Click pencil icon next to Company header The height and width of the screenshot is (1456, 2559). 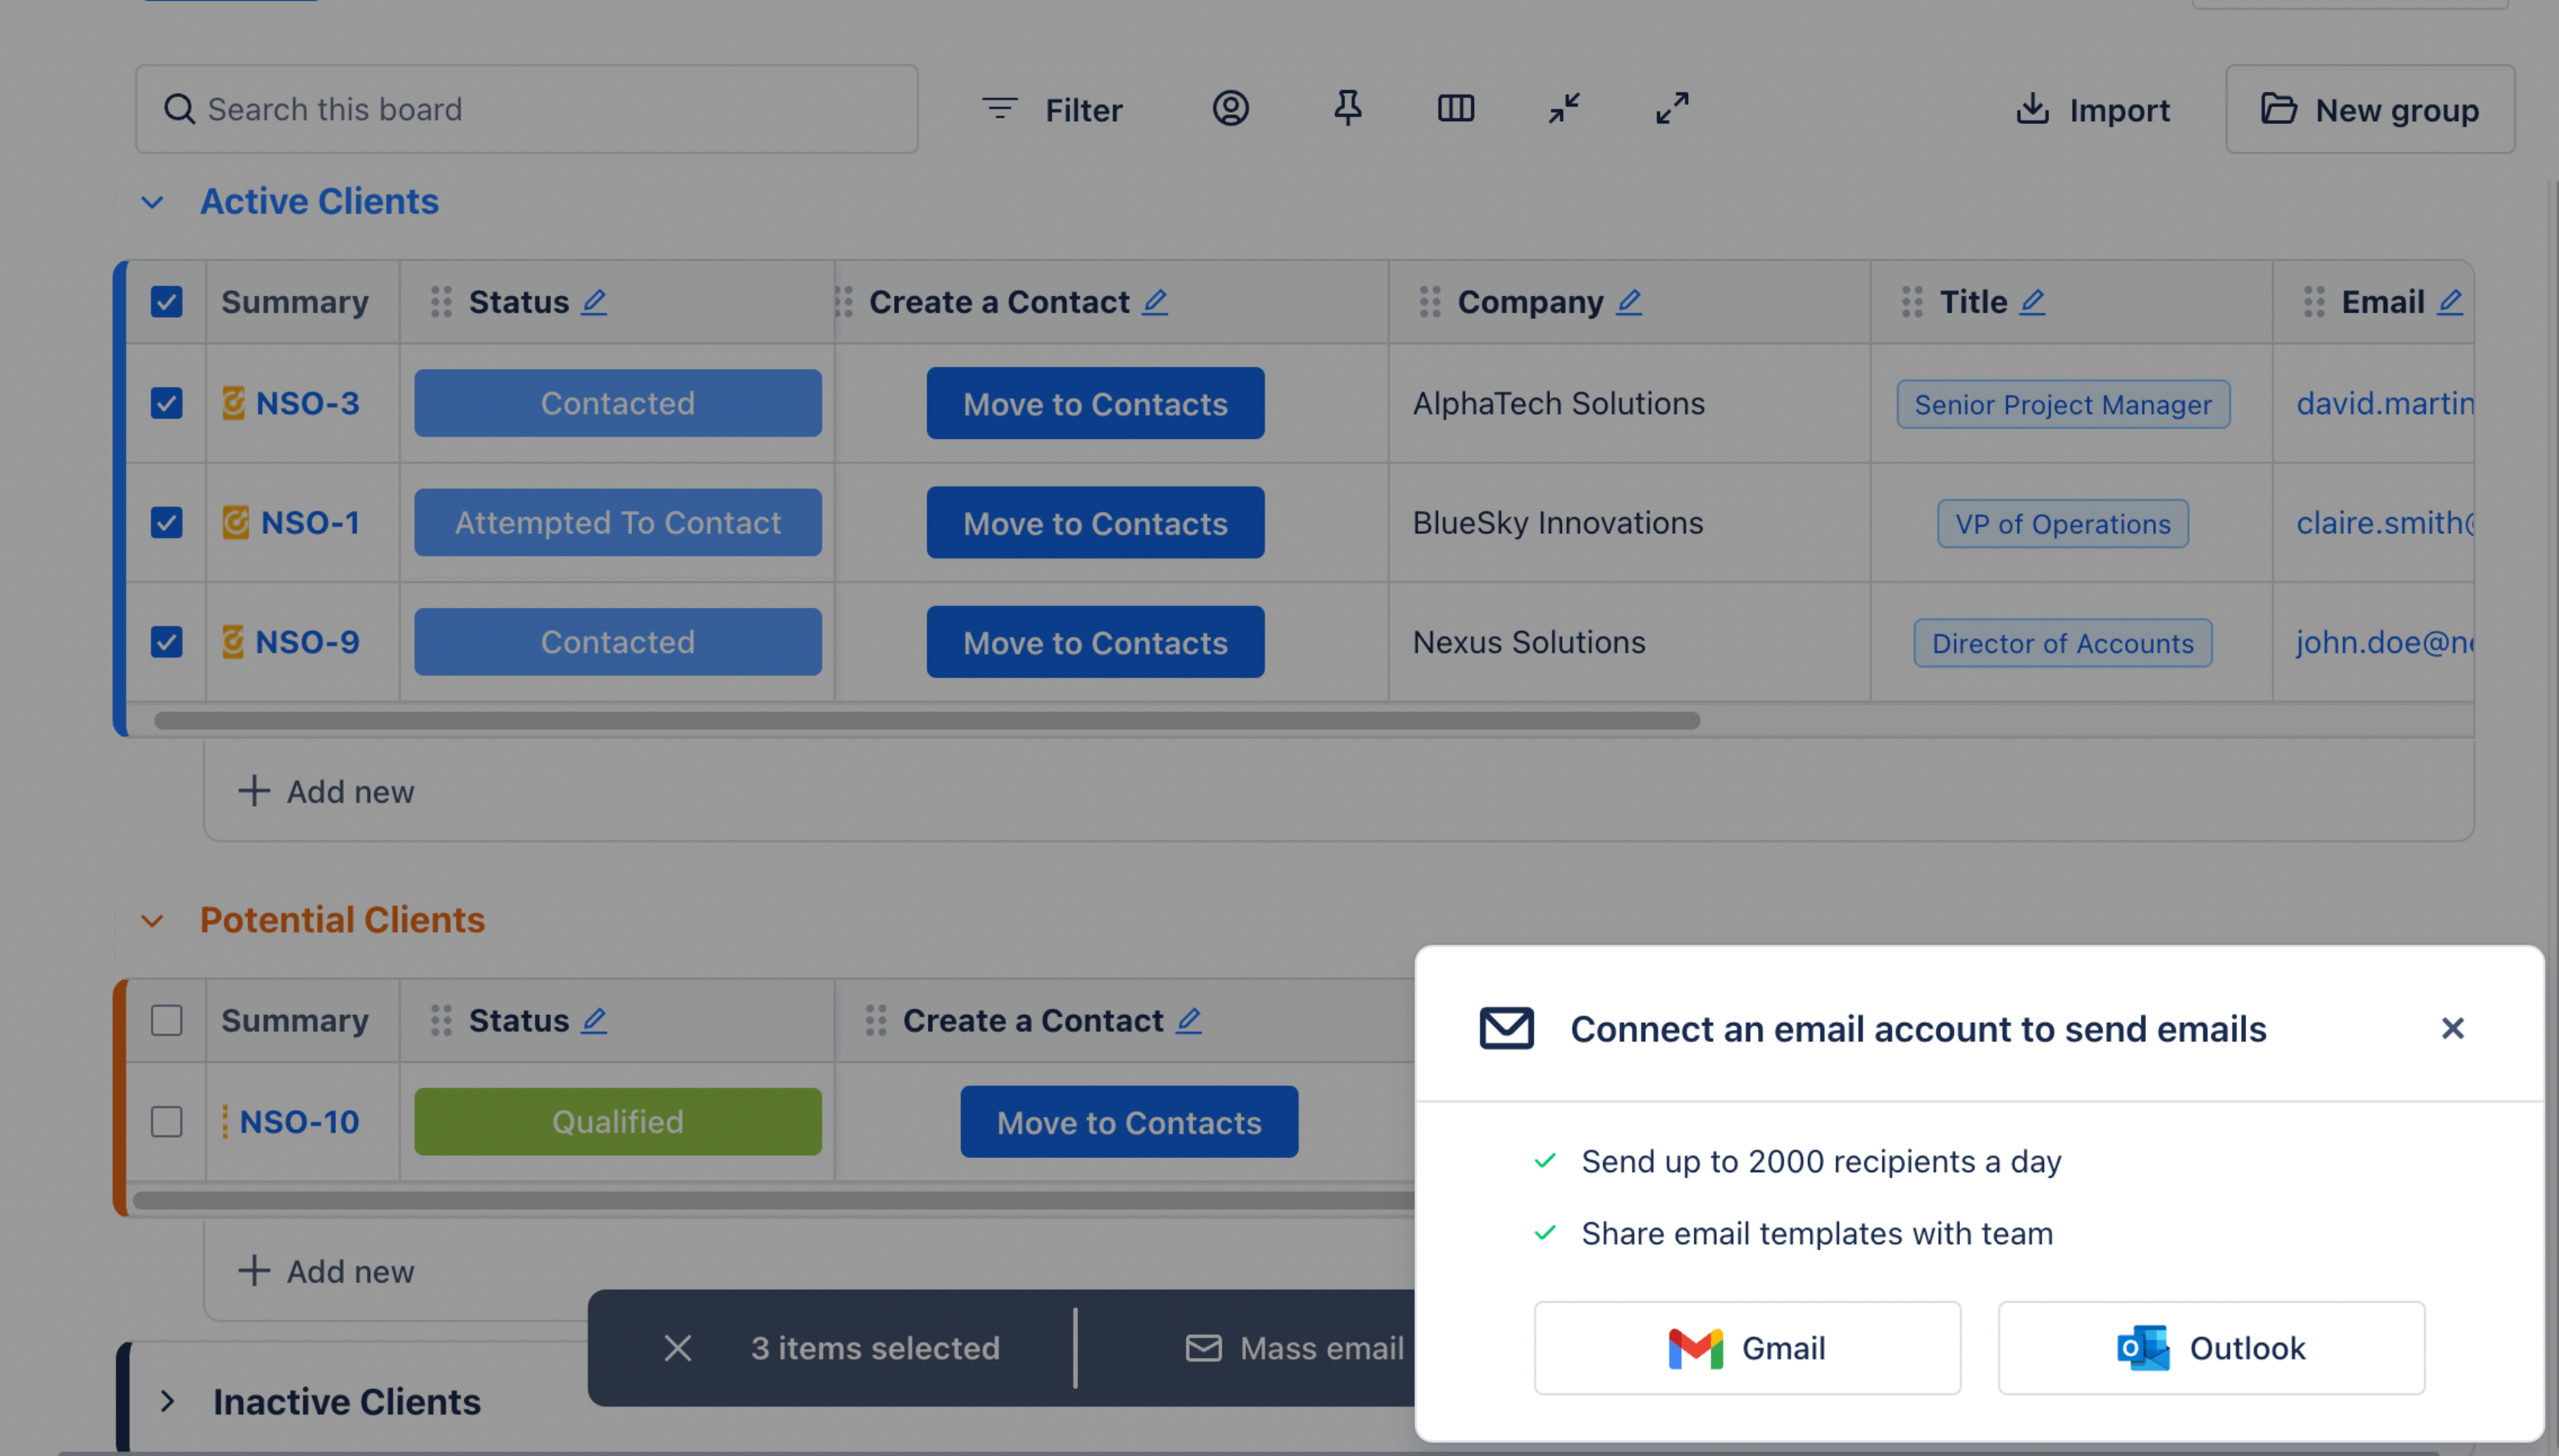[x=1629, y=301]
